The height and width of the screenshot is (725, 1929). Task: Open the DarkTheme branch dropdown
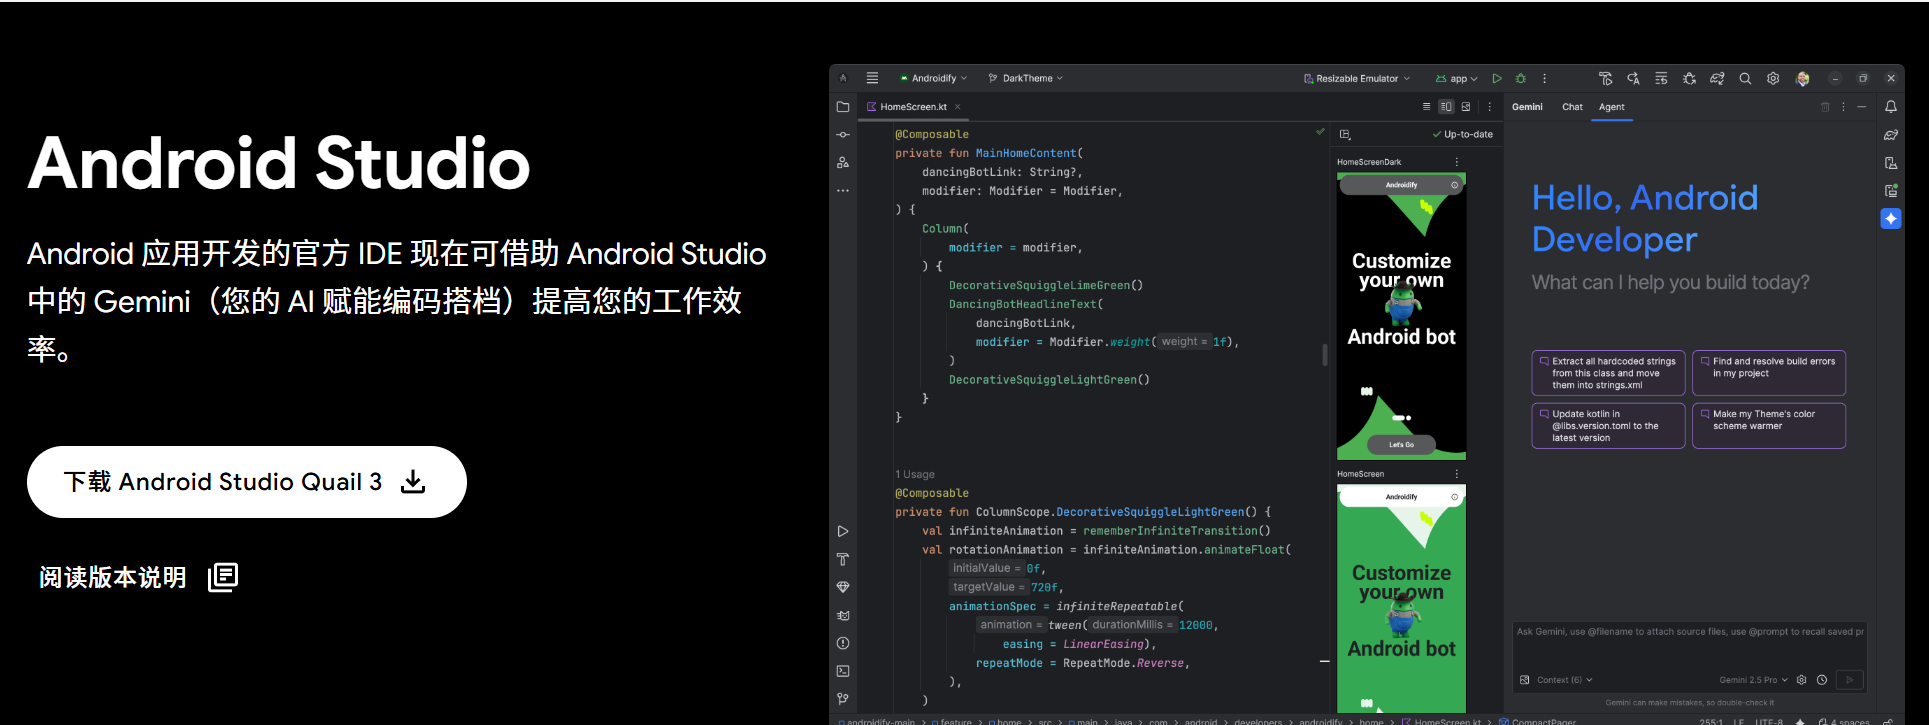pyautogui.click(x=1026, y=78)
